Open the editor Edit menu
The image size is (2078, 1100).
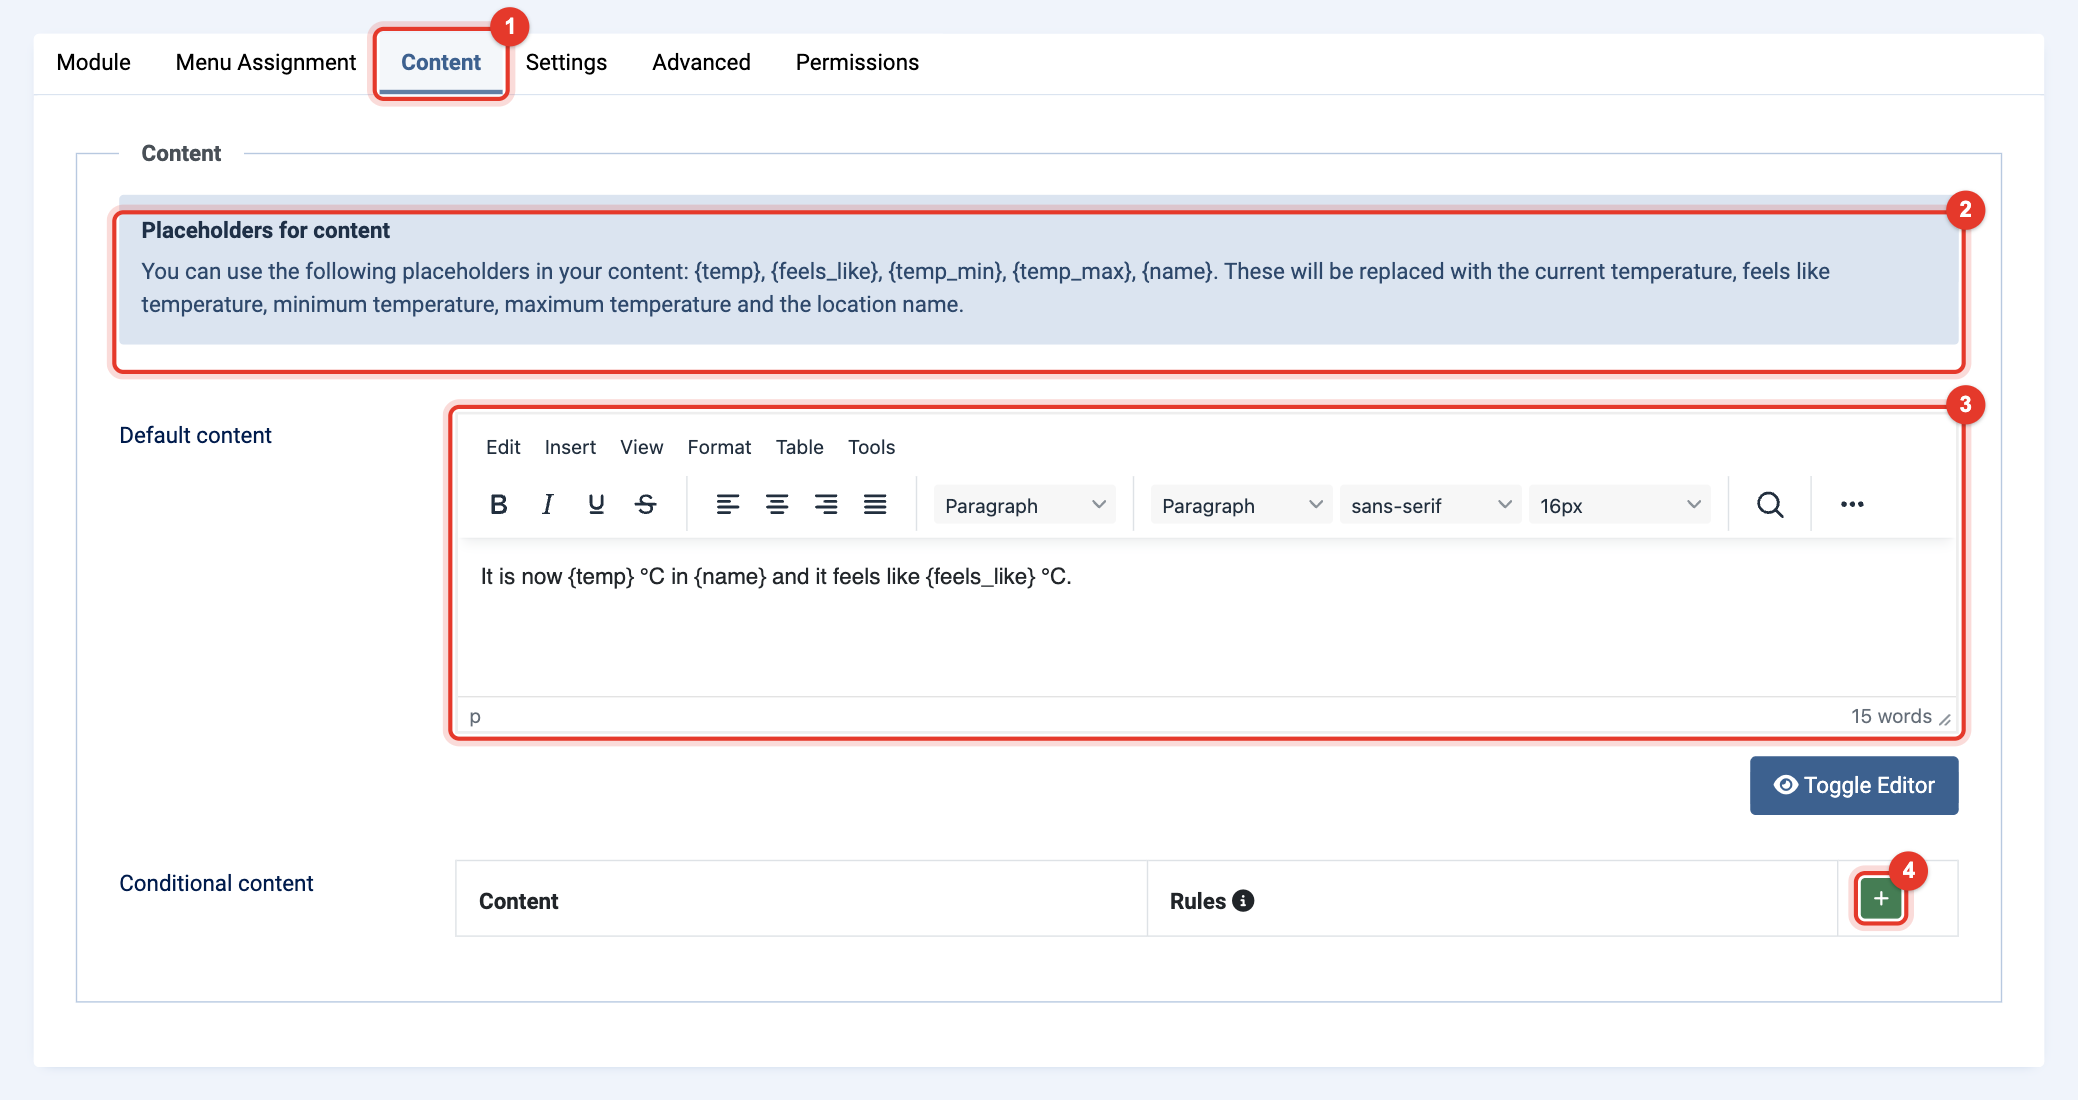click(x=503, y=447)
